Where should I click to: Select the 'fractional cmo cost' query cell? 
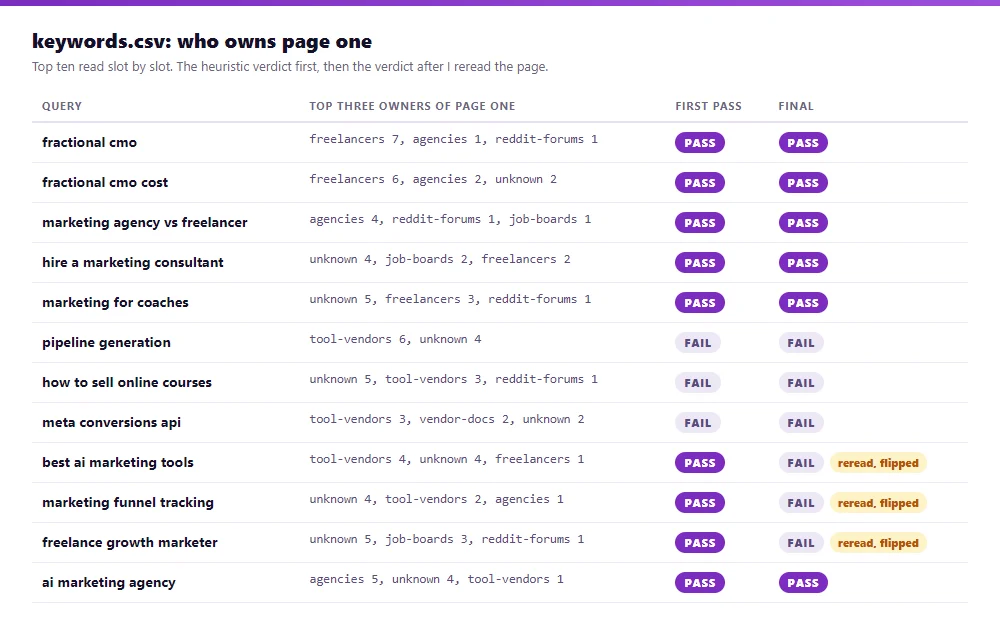coord(105,182)
